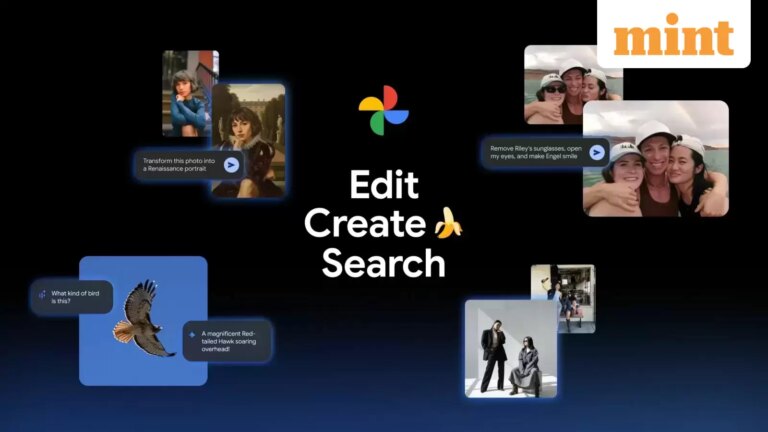768x432 pixels.
Task: Click "A magnificent Red-tailed Hawk soaring overhead!" reply
Action: [227, 341]
